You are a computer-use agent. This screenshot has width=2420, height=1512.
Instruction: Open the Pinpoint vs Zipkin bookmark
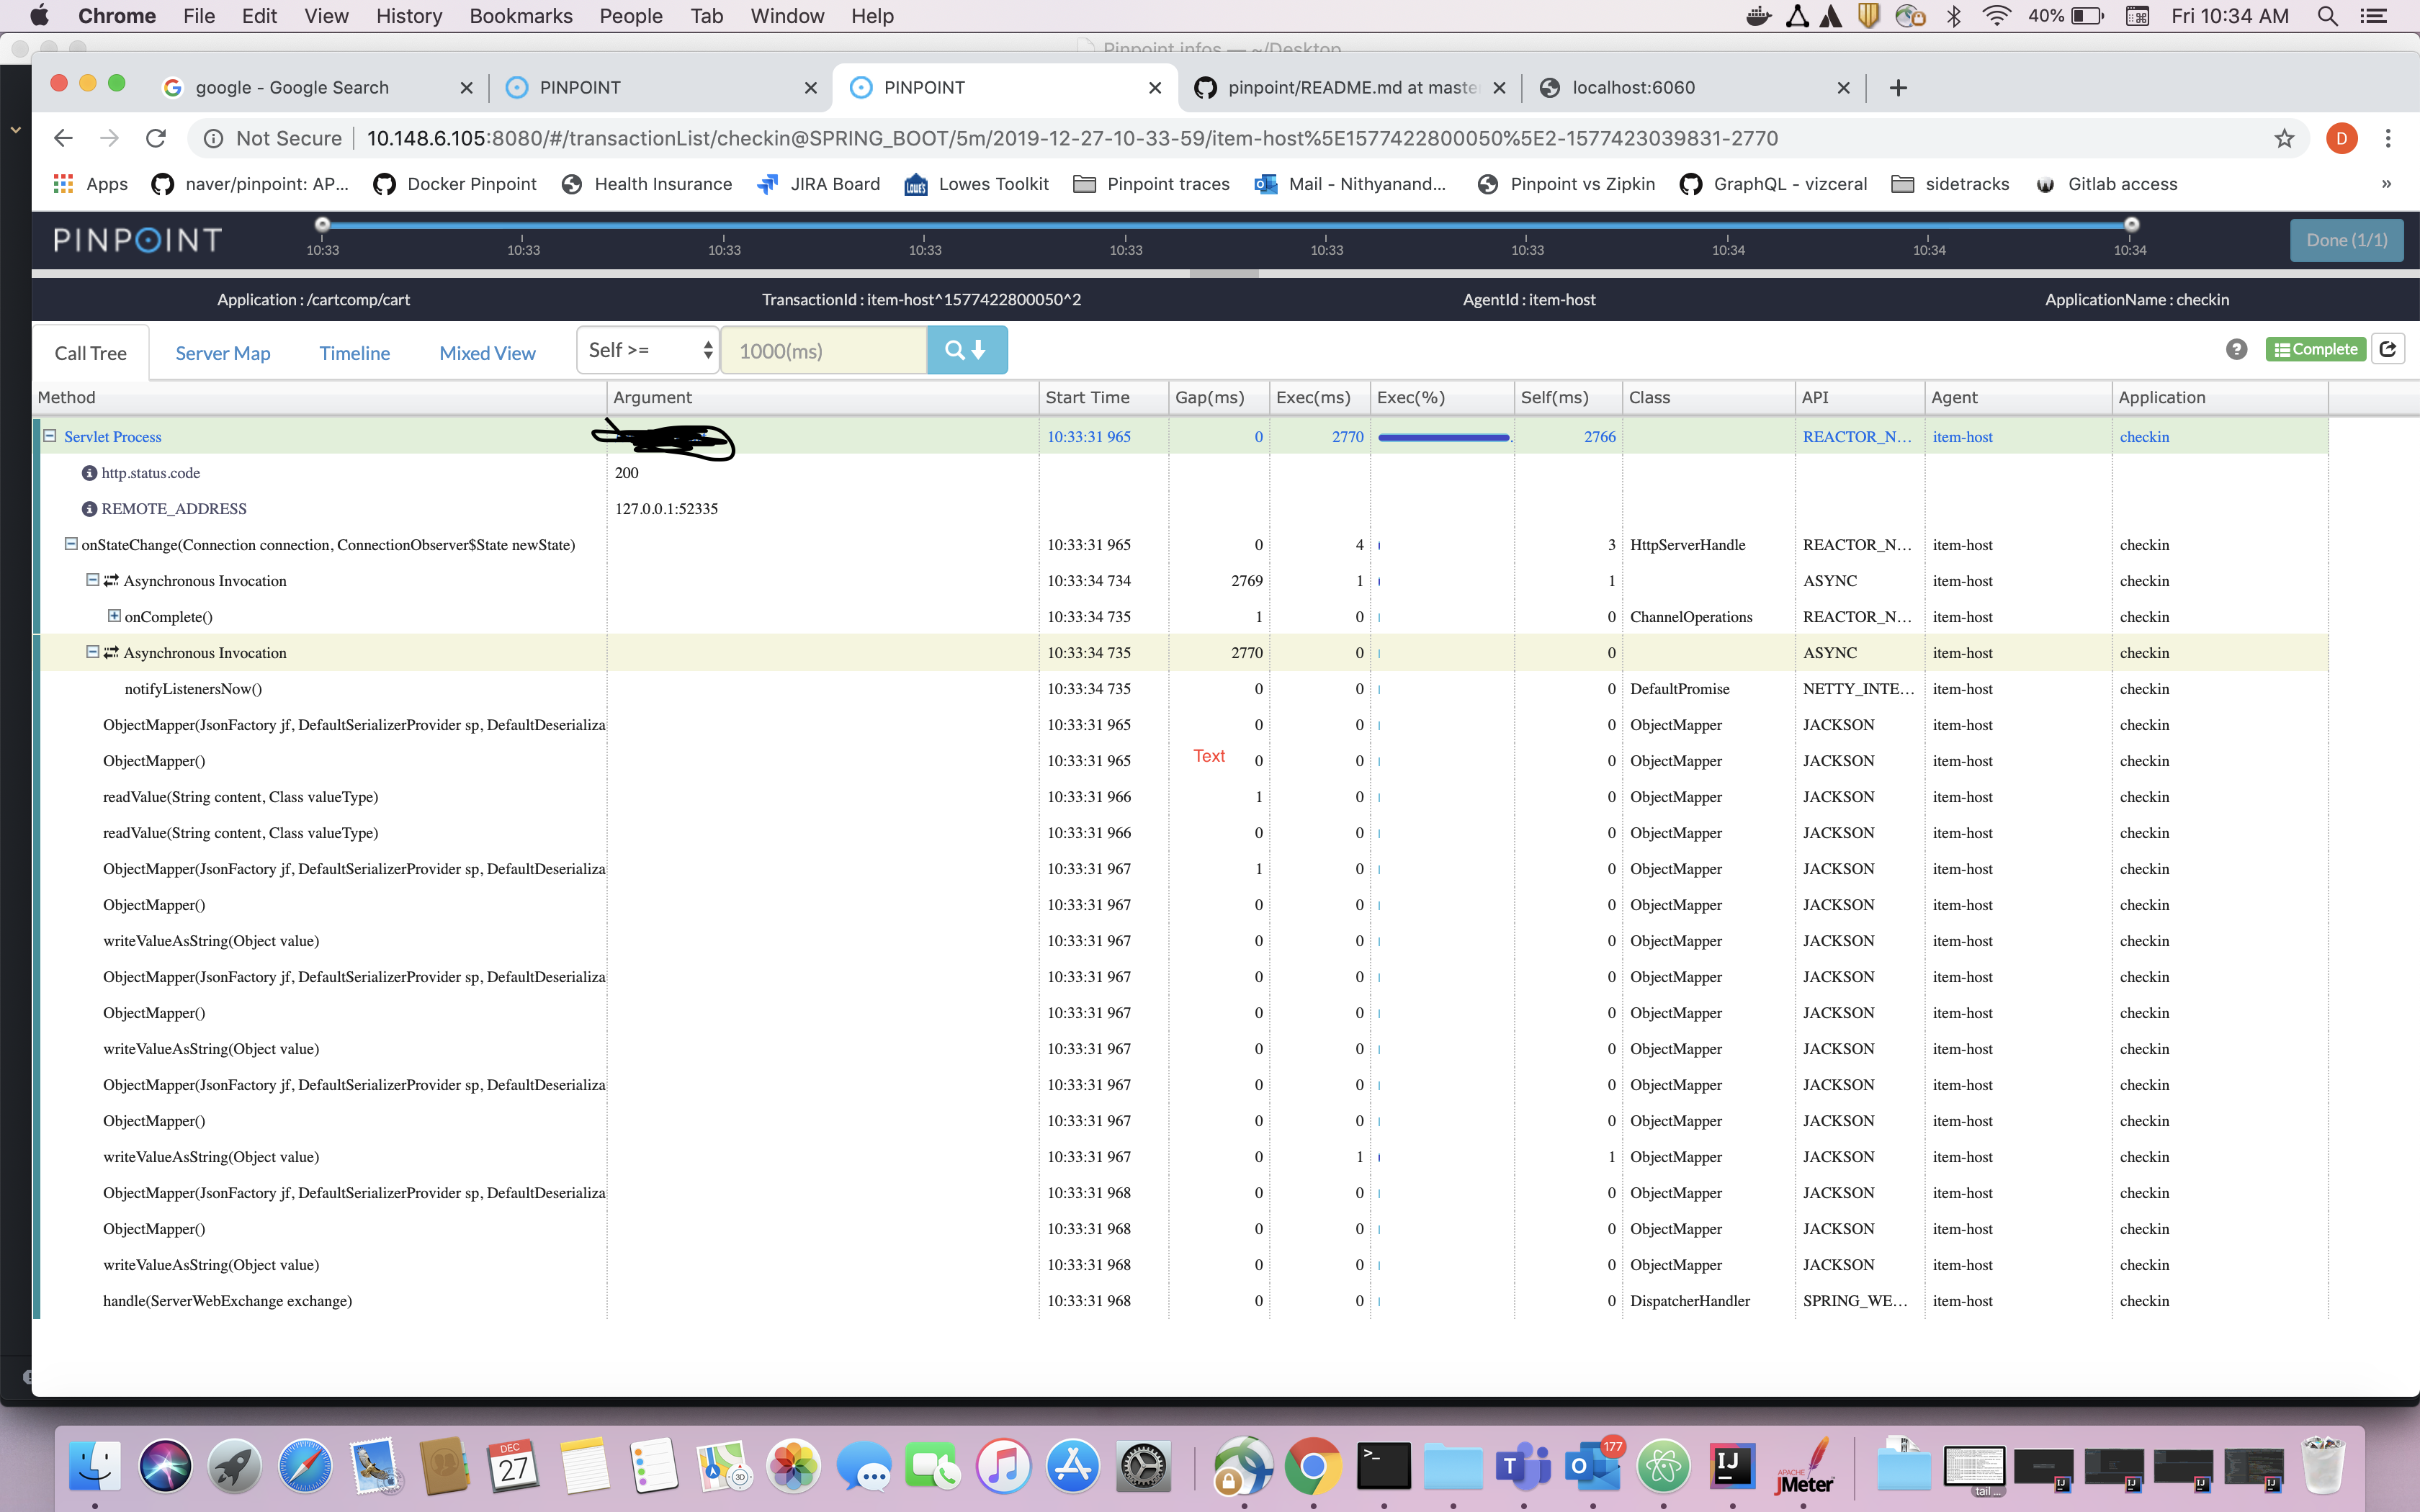click(1567, 184)
